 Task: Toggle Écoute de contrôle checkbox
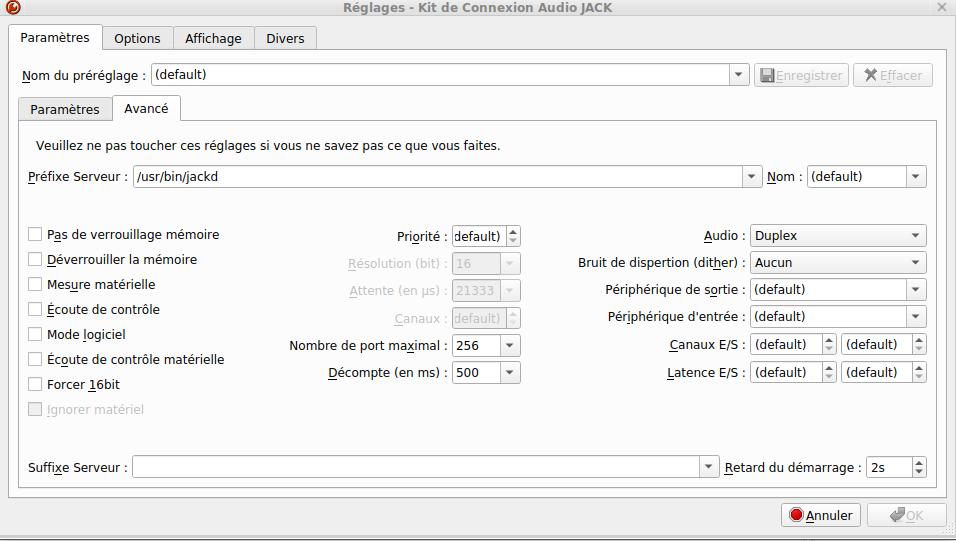[x=35, y=310]
